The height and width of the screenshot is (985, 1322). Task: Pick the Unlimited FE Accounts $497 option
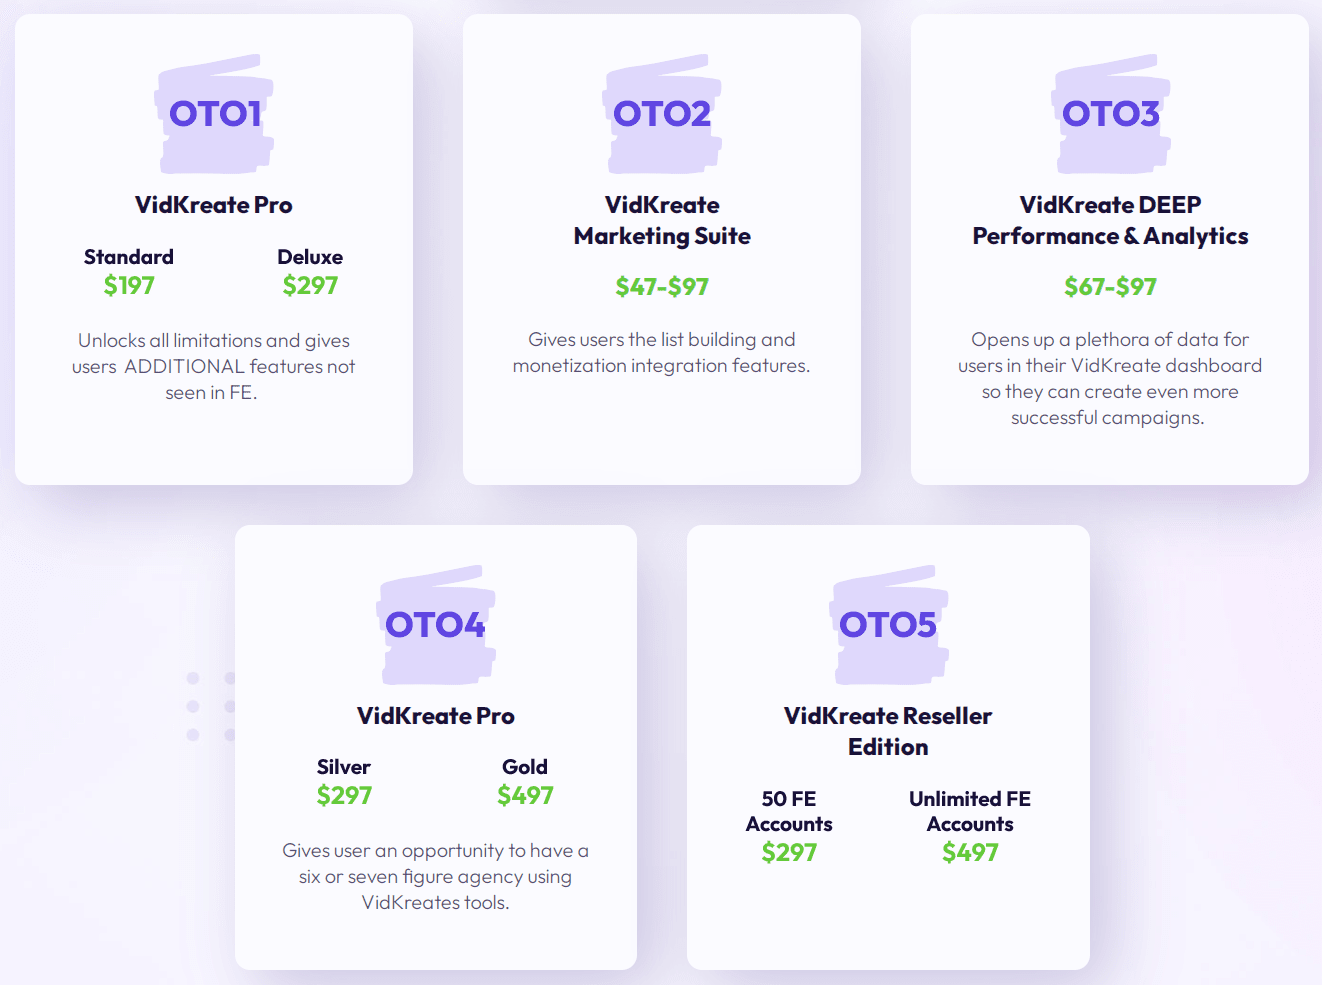pyautogui.click(x=970, y=826)
